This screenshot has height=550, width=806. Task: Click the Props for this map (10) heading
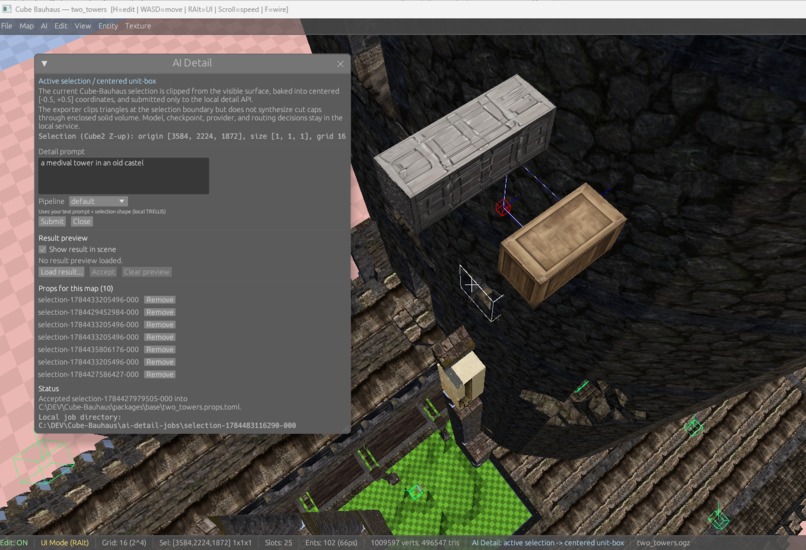point(76,288)
